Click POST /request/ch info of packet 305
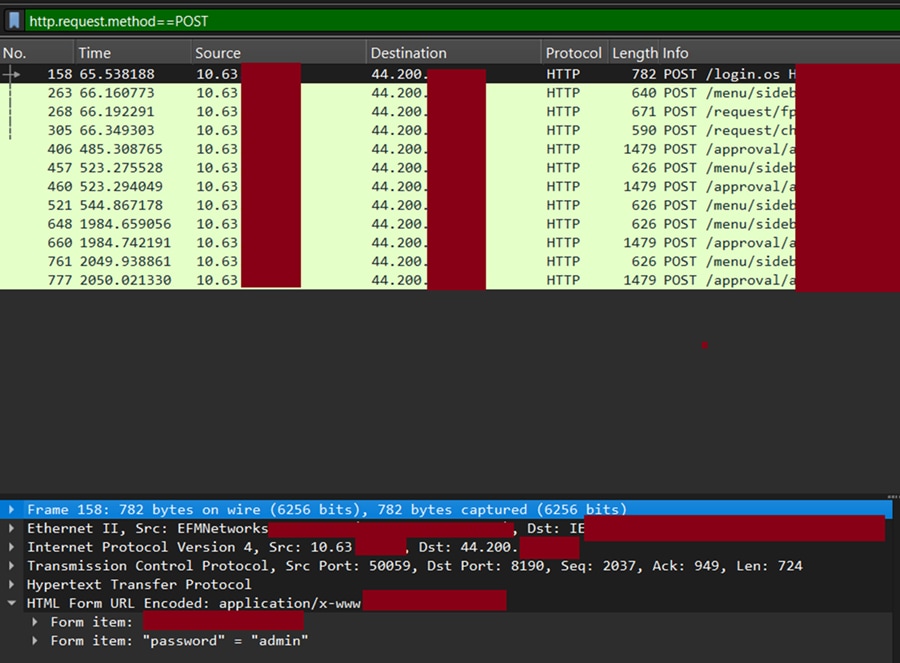Viewport: 900px width, 663px height. (x=729, y=130)
